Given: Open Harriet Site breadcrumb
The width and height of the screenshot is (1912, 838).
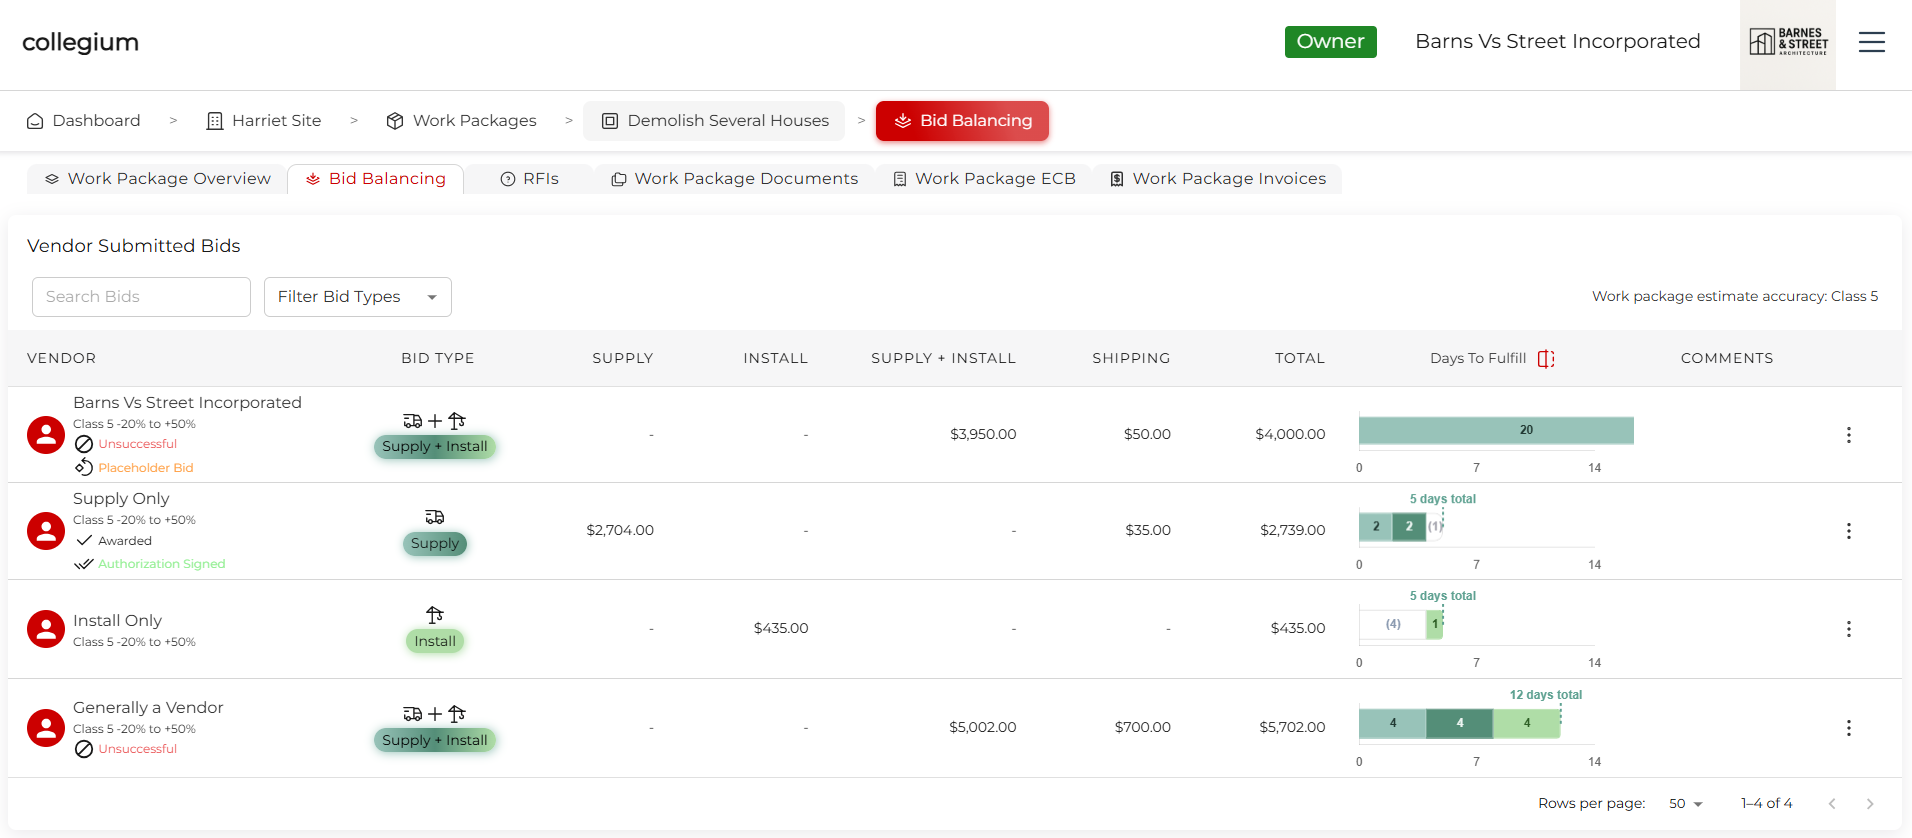Looking at the screenshot, I should point(264,121).
